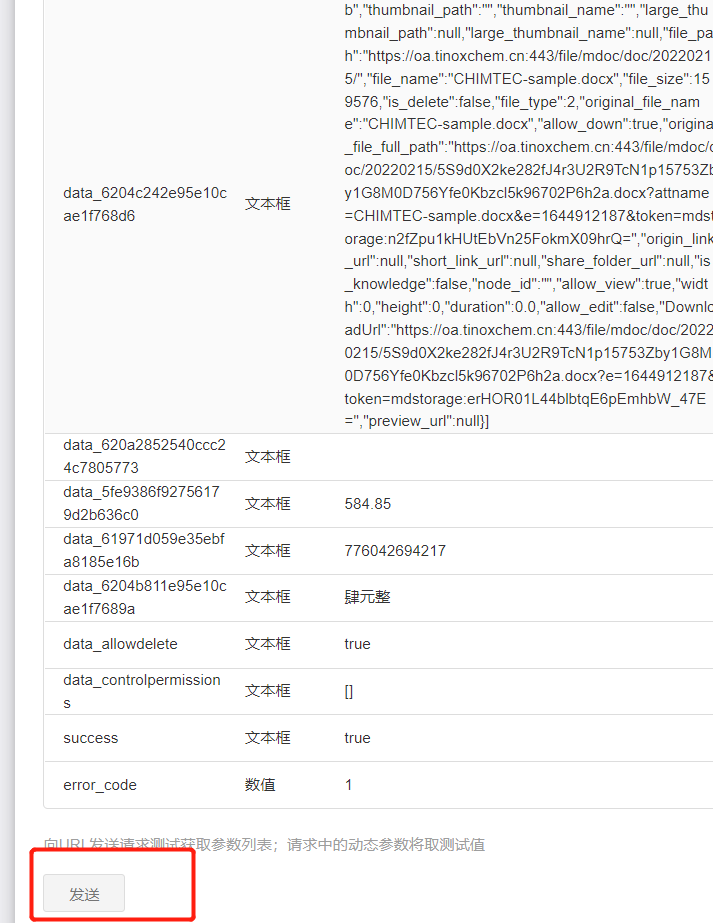Select parameter name data_5fe9386f92756179d2b636c0
713x923 pixels.
(x=141, y=503)
